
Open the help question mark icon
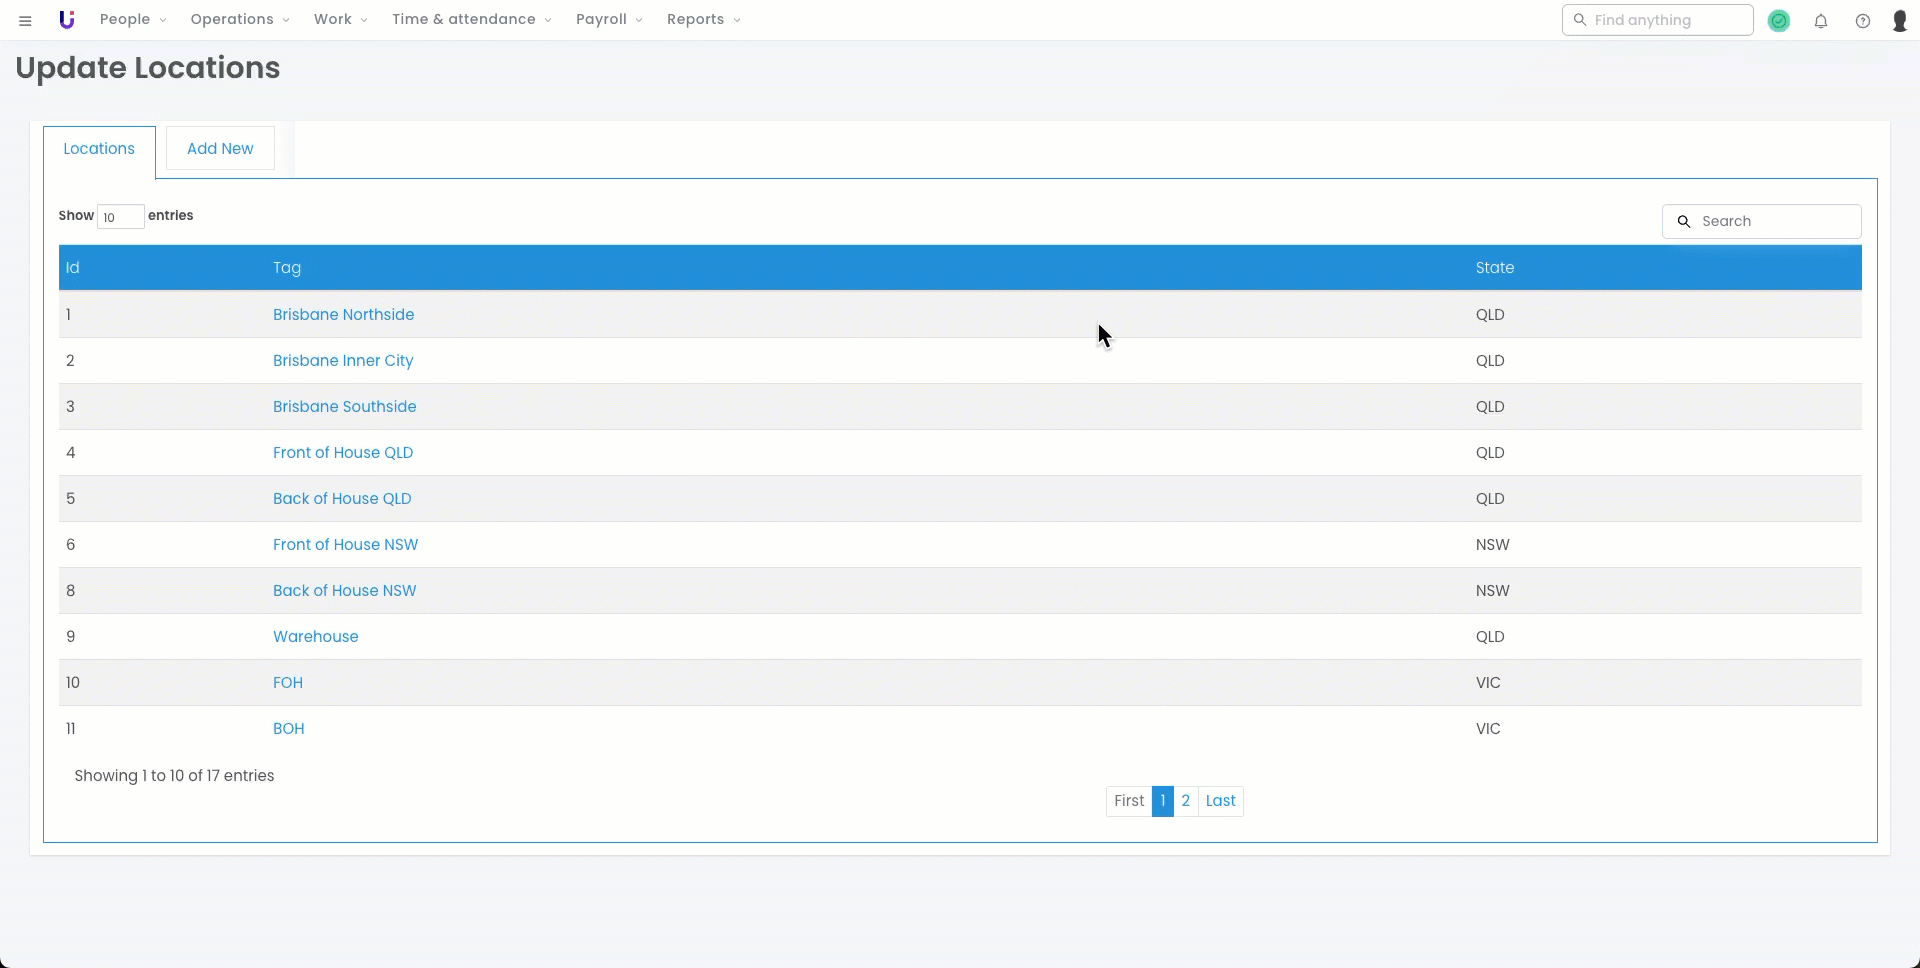pyautogui.click(x=1862, y=20)
